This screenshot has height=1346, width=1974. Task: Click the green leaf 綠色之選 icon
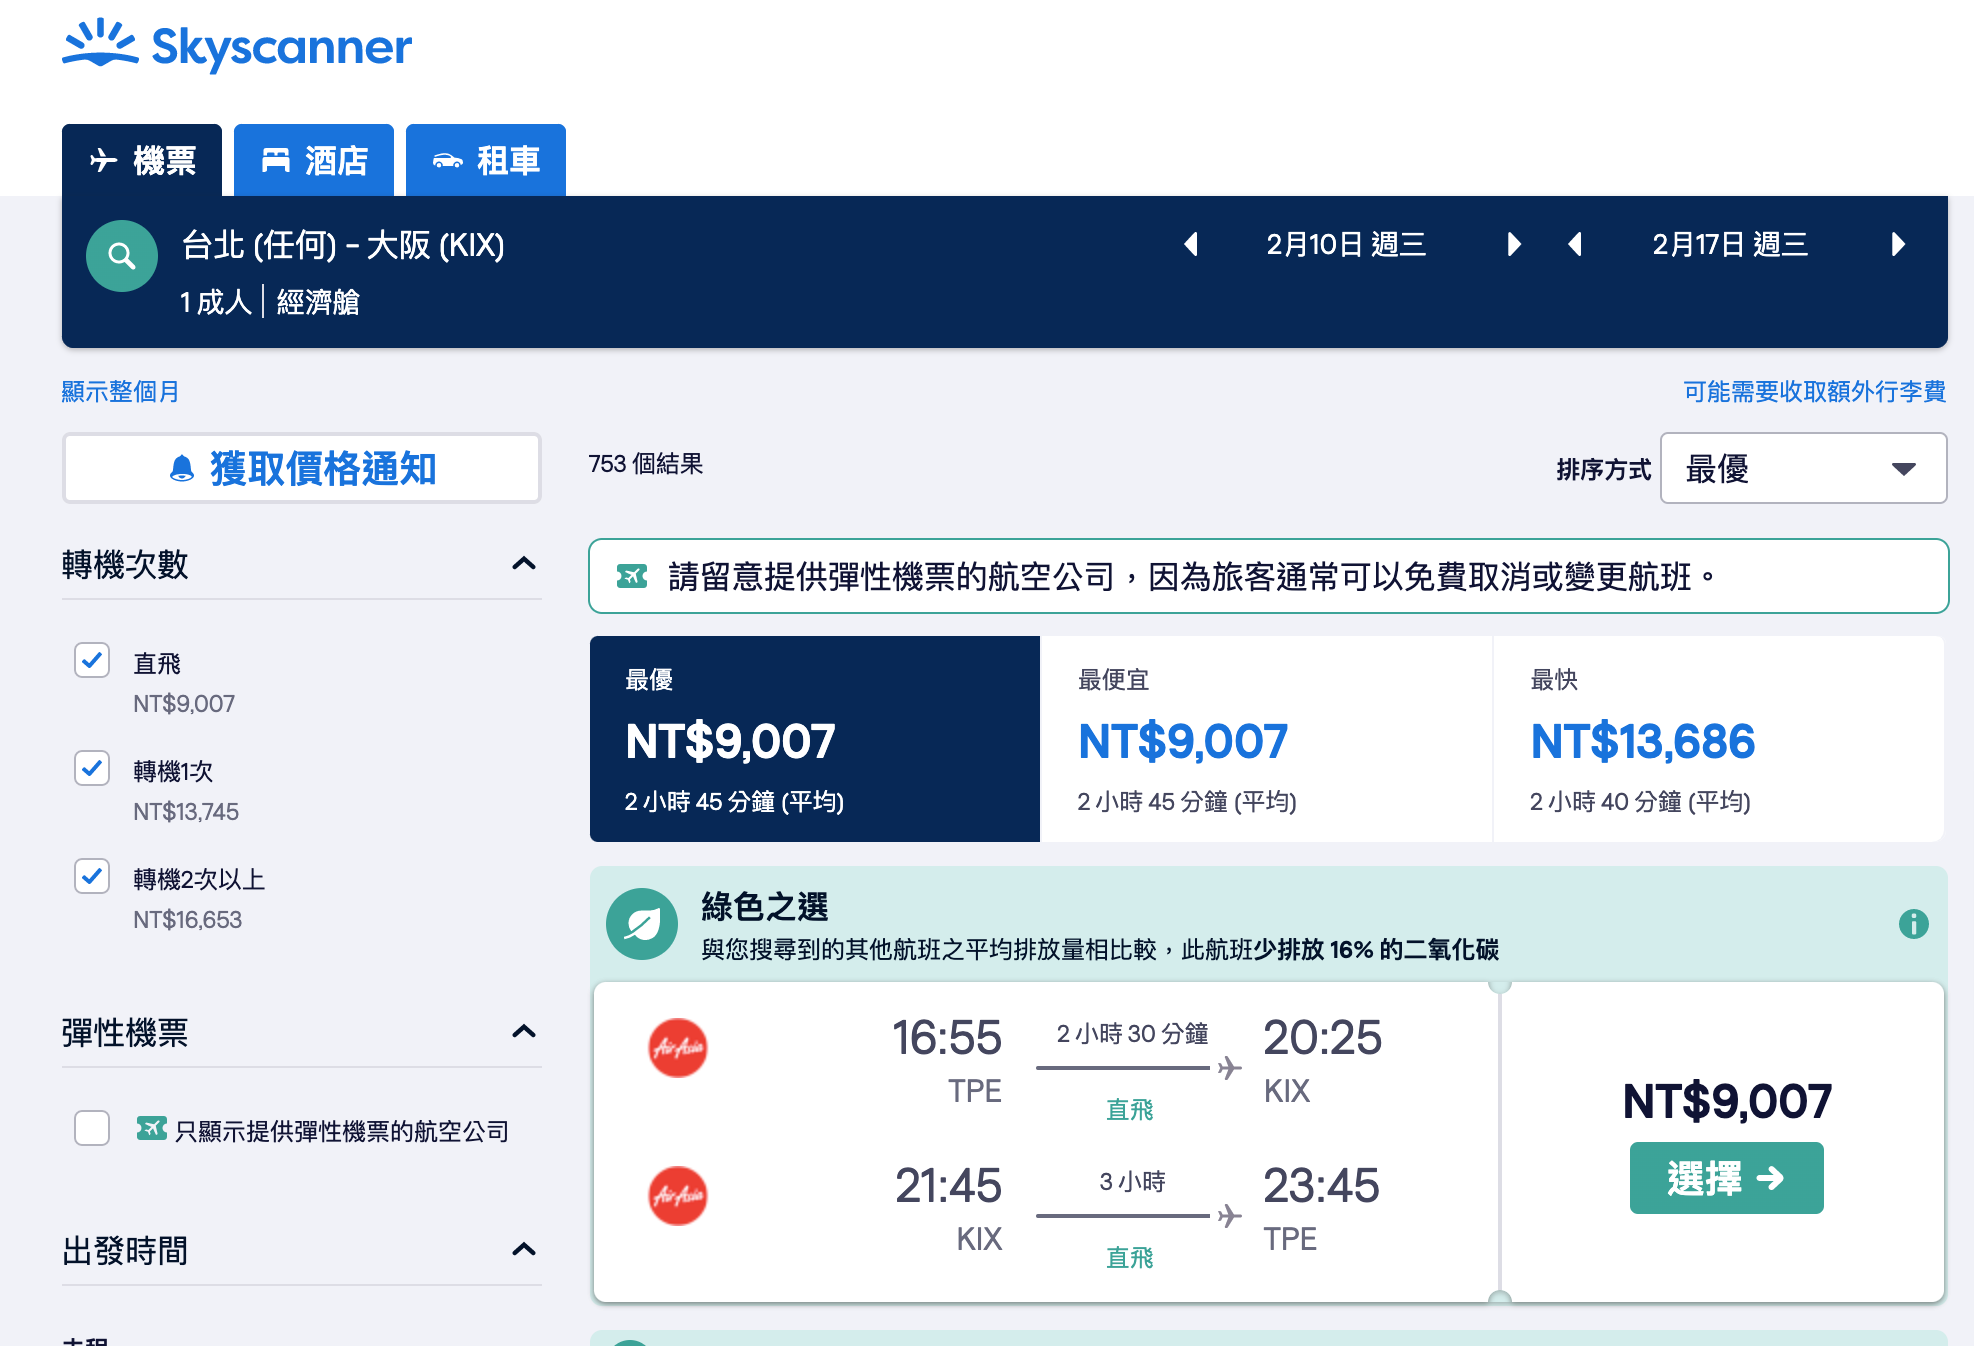click(x=642, y=924)
